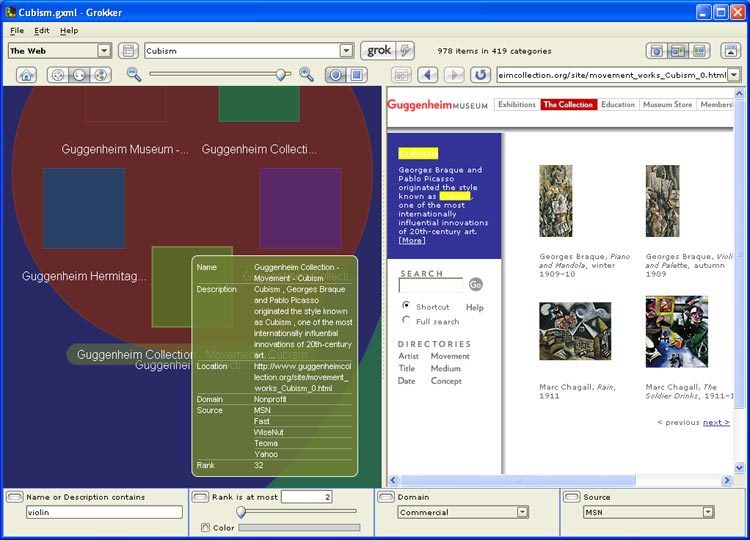This screenshot has height=540, width=750.
Task: Toggle the Rank is at most filter
Action: pyautogui.click(x=200, y=497)
